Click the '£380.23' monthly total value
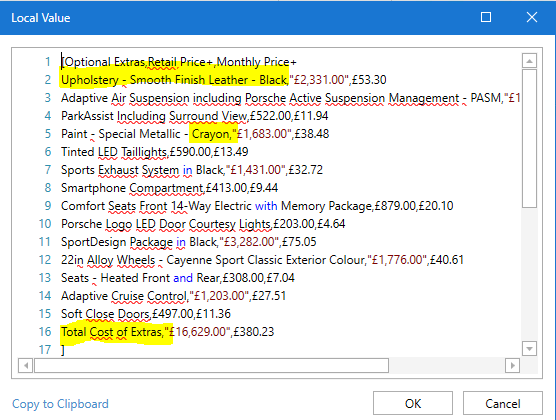Image resolution: width=556 pixels, height=420 pixels. point(254,332)
